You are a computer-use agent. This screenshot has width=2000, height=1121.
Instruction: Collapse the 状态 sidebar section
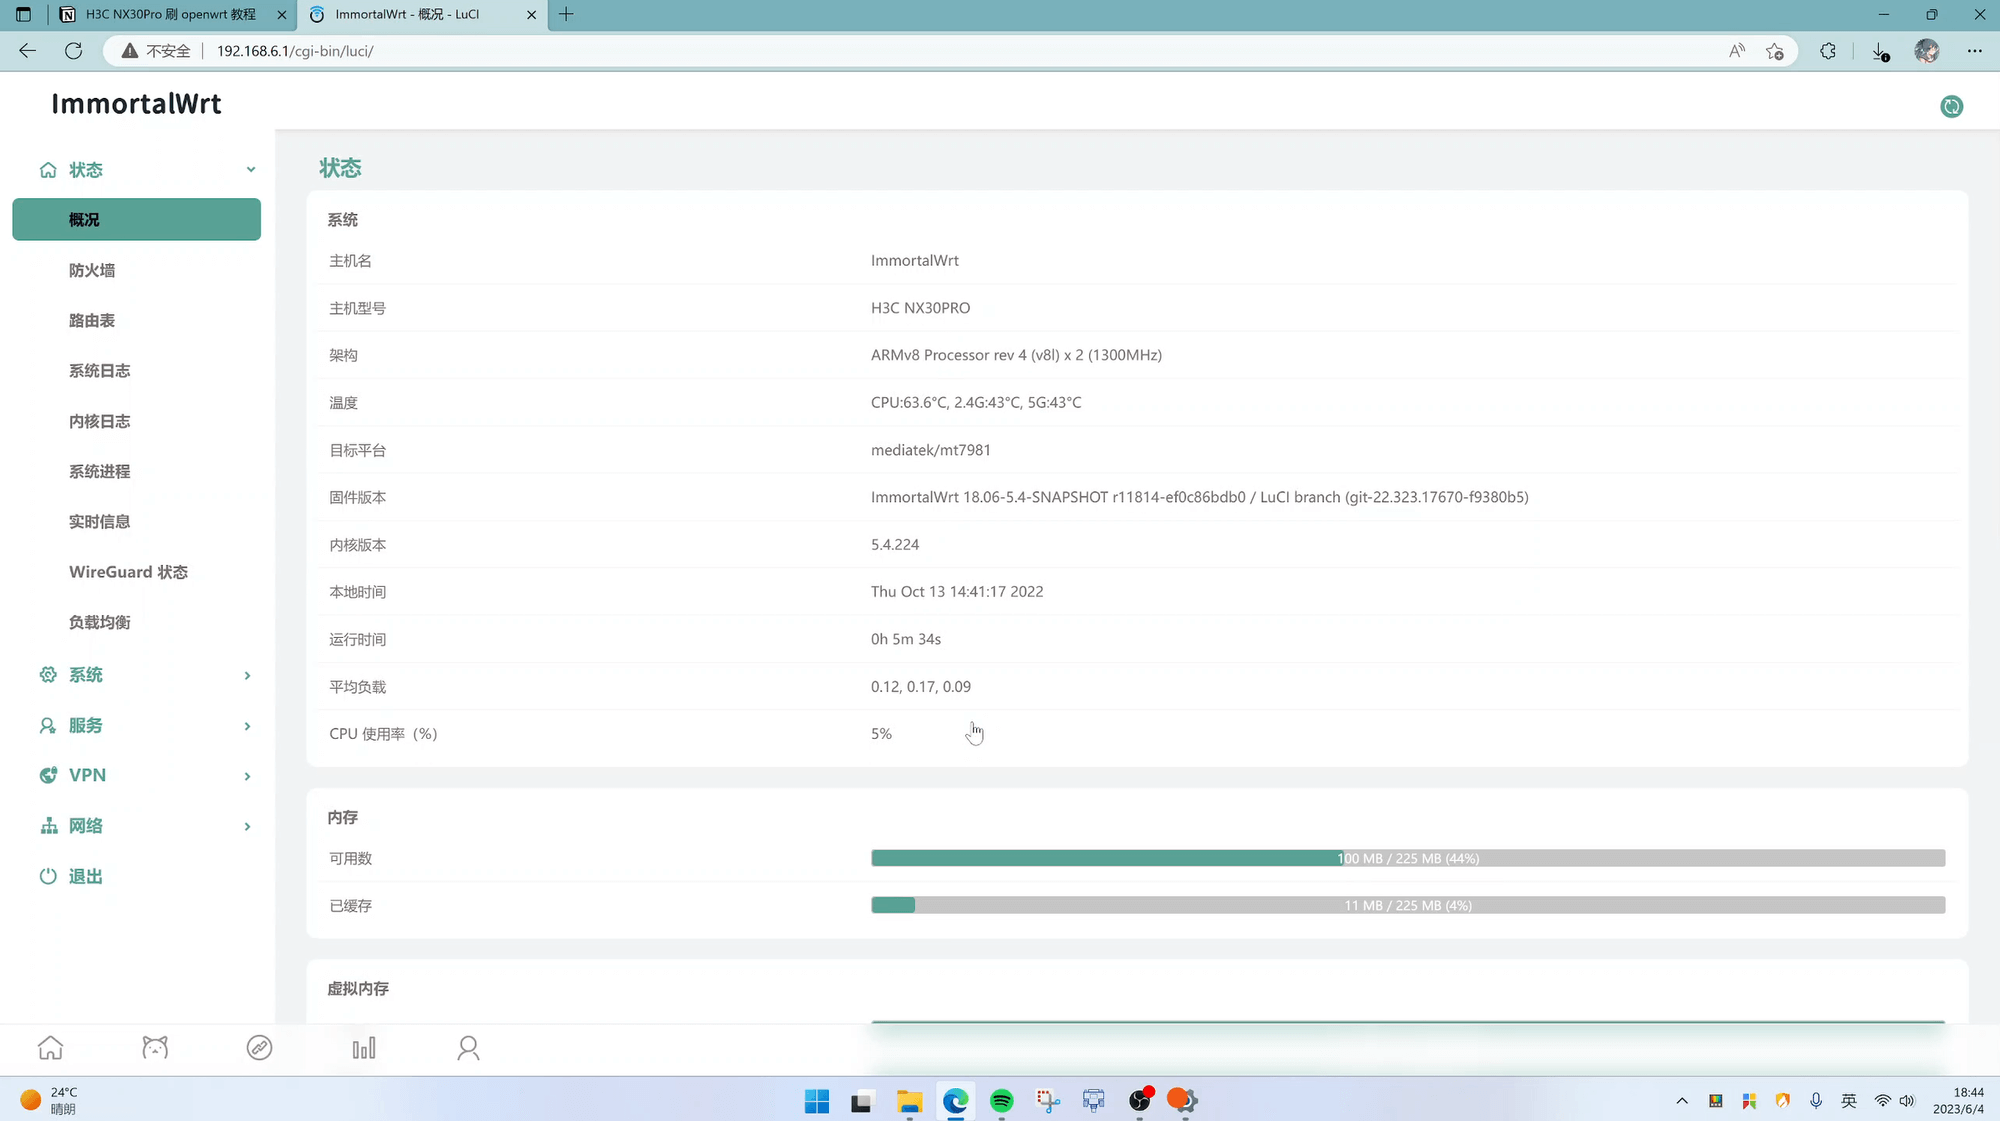[x=251, y=169]
